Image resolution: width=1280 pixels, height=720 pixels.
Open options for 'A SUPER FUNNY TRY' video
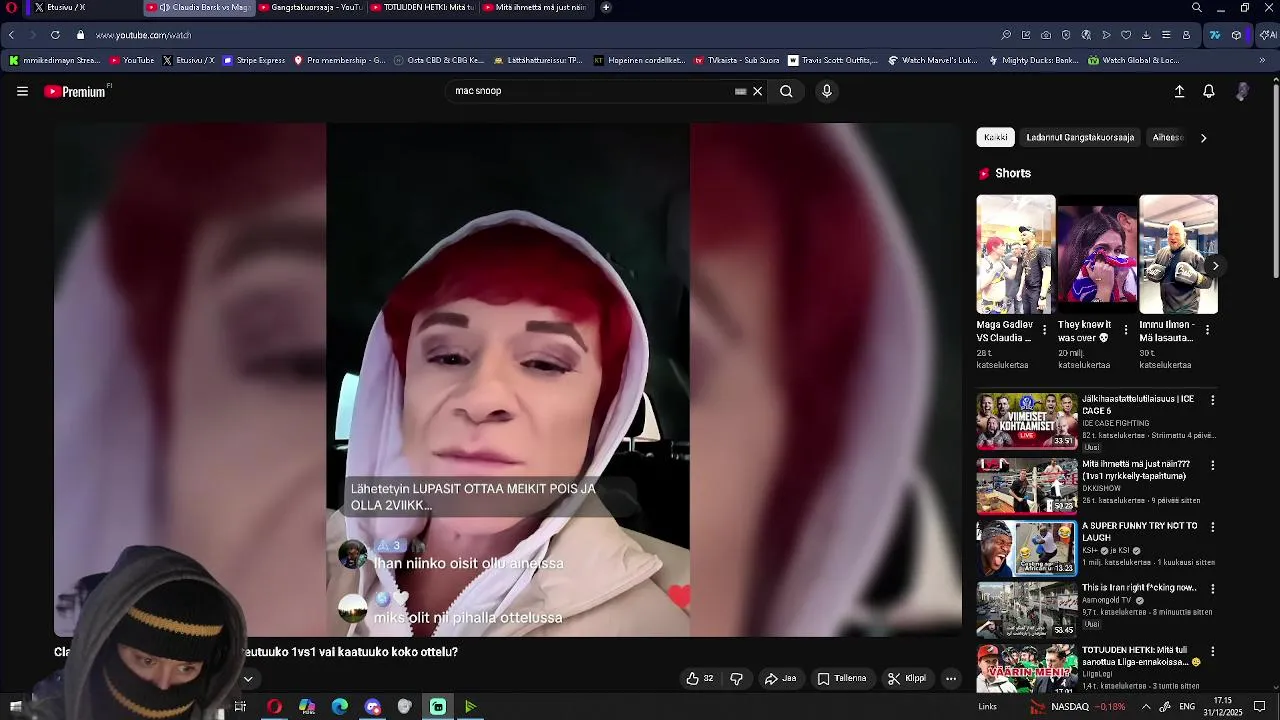pyautogui.click(x=1213, y=527)
